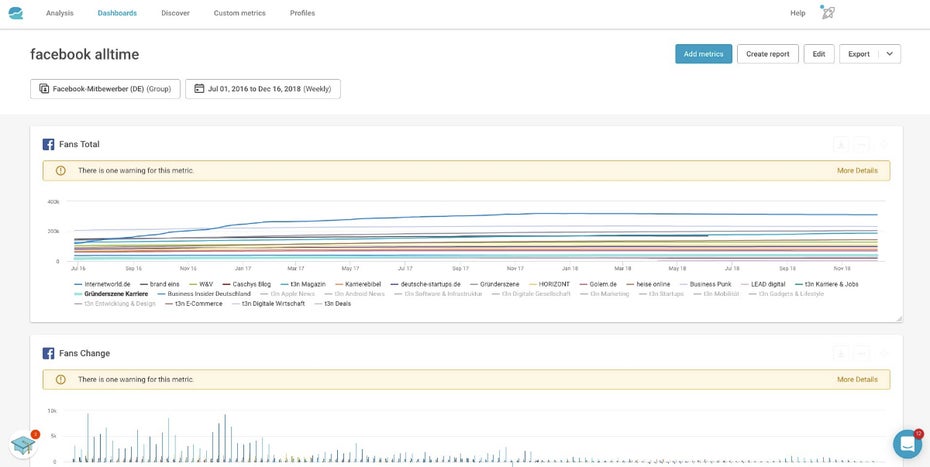Screen dimensions: 930x467
Task: Click the Add metrics button
Action: click(x=703, y=54)
